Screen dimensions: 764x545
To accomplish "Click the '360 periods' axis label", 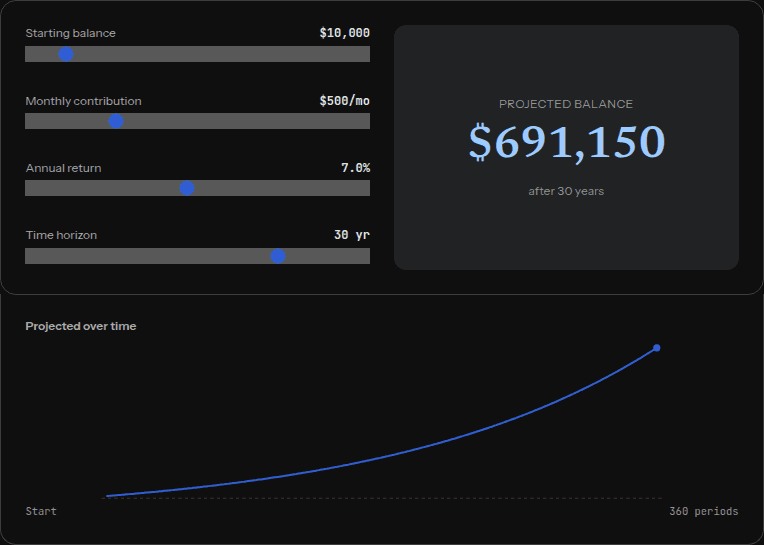I will [x=704, y=511].
